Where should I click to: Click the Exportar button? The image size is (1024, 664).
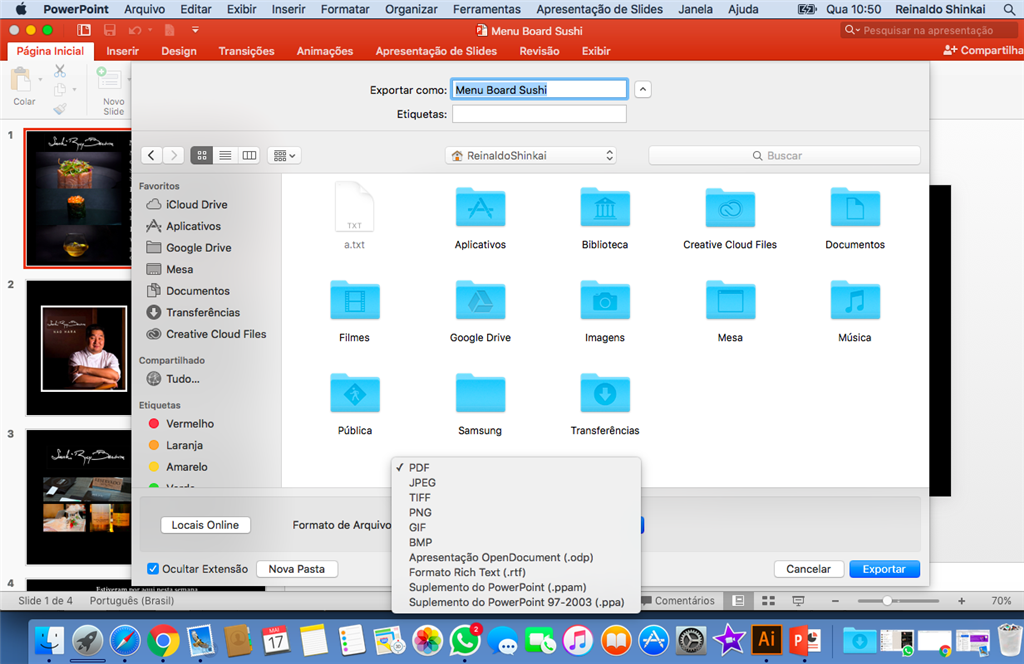(884, 569)
